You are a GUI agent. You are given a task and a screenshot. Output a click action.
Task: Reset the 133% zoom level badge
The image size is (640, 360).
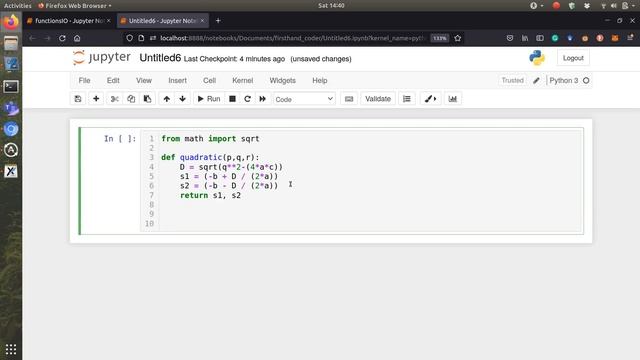440,38
